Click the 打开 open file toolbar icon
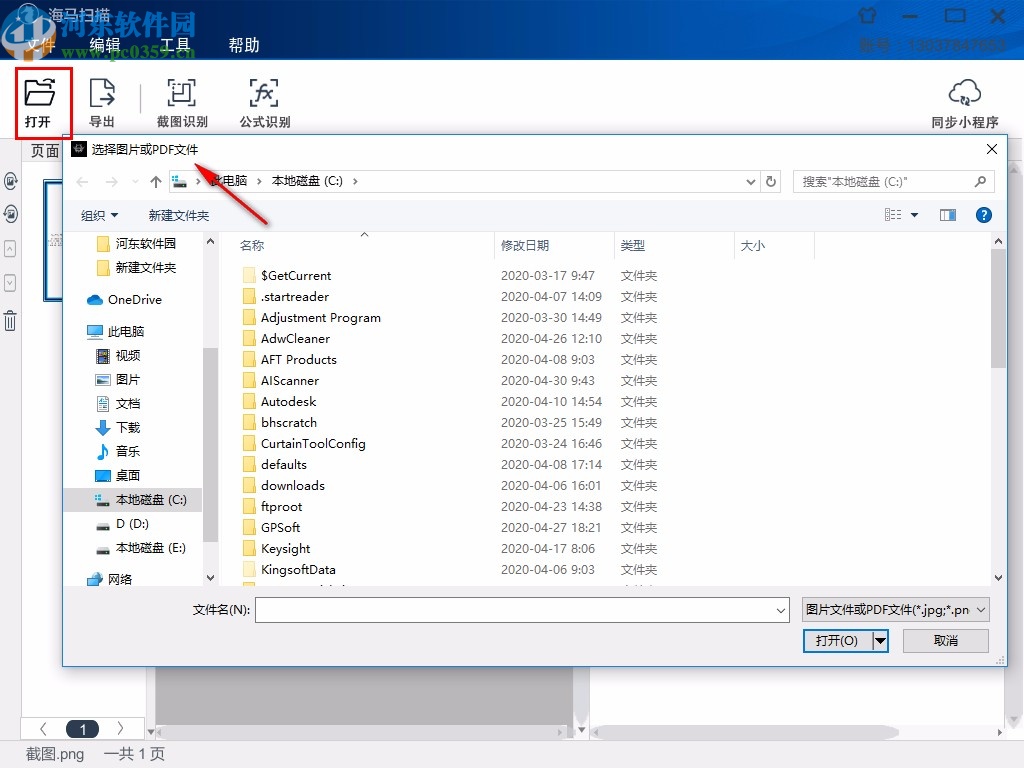Screen dimensions: 1024x768 tap(39, 103)
